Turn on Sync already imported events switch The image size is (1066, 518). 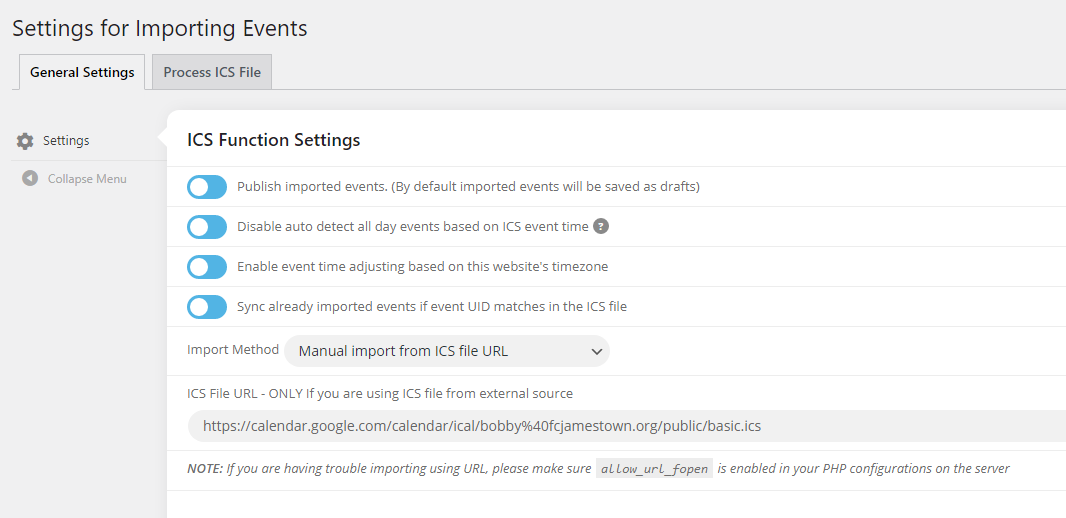point(207,307)
